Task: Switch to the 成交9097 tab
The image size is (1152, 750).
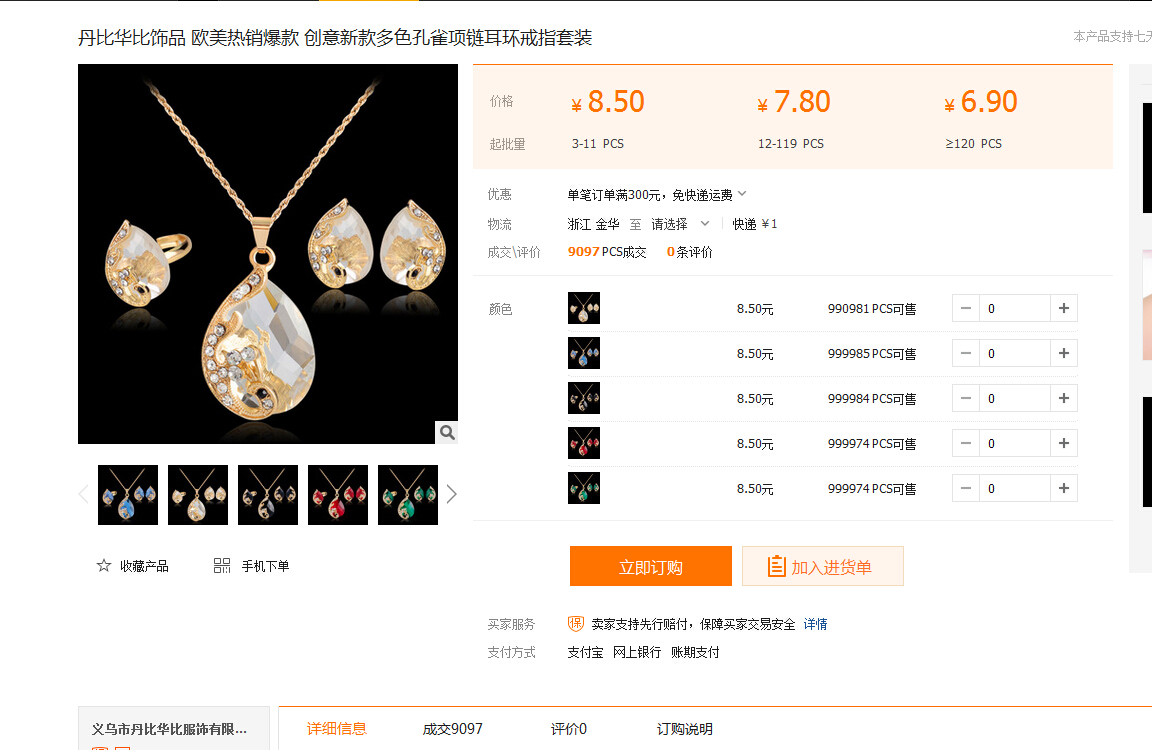Action: (x=453, y=729)
